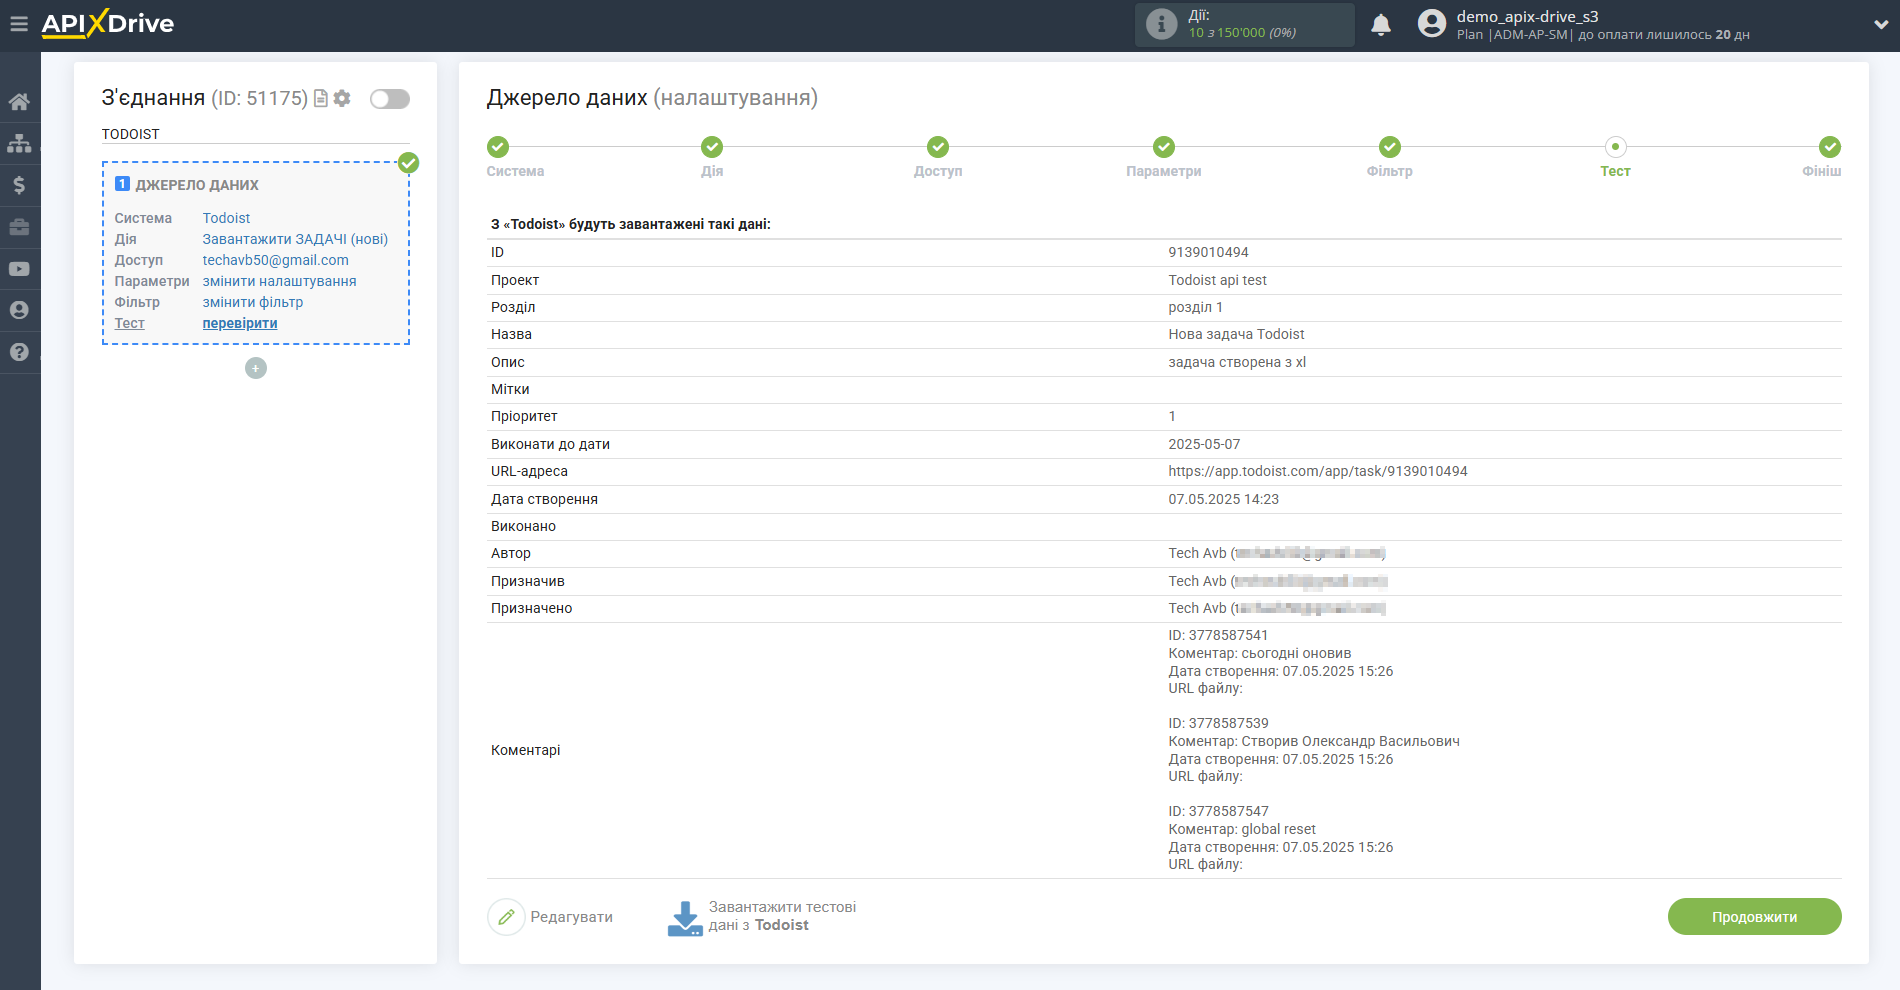Click the connection document copy icon
This screenshot has height=990, width=1900.
point(321,98)
